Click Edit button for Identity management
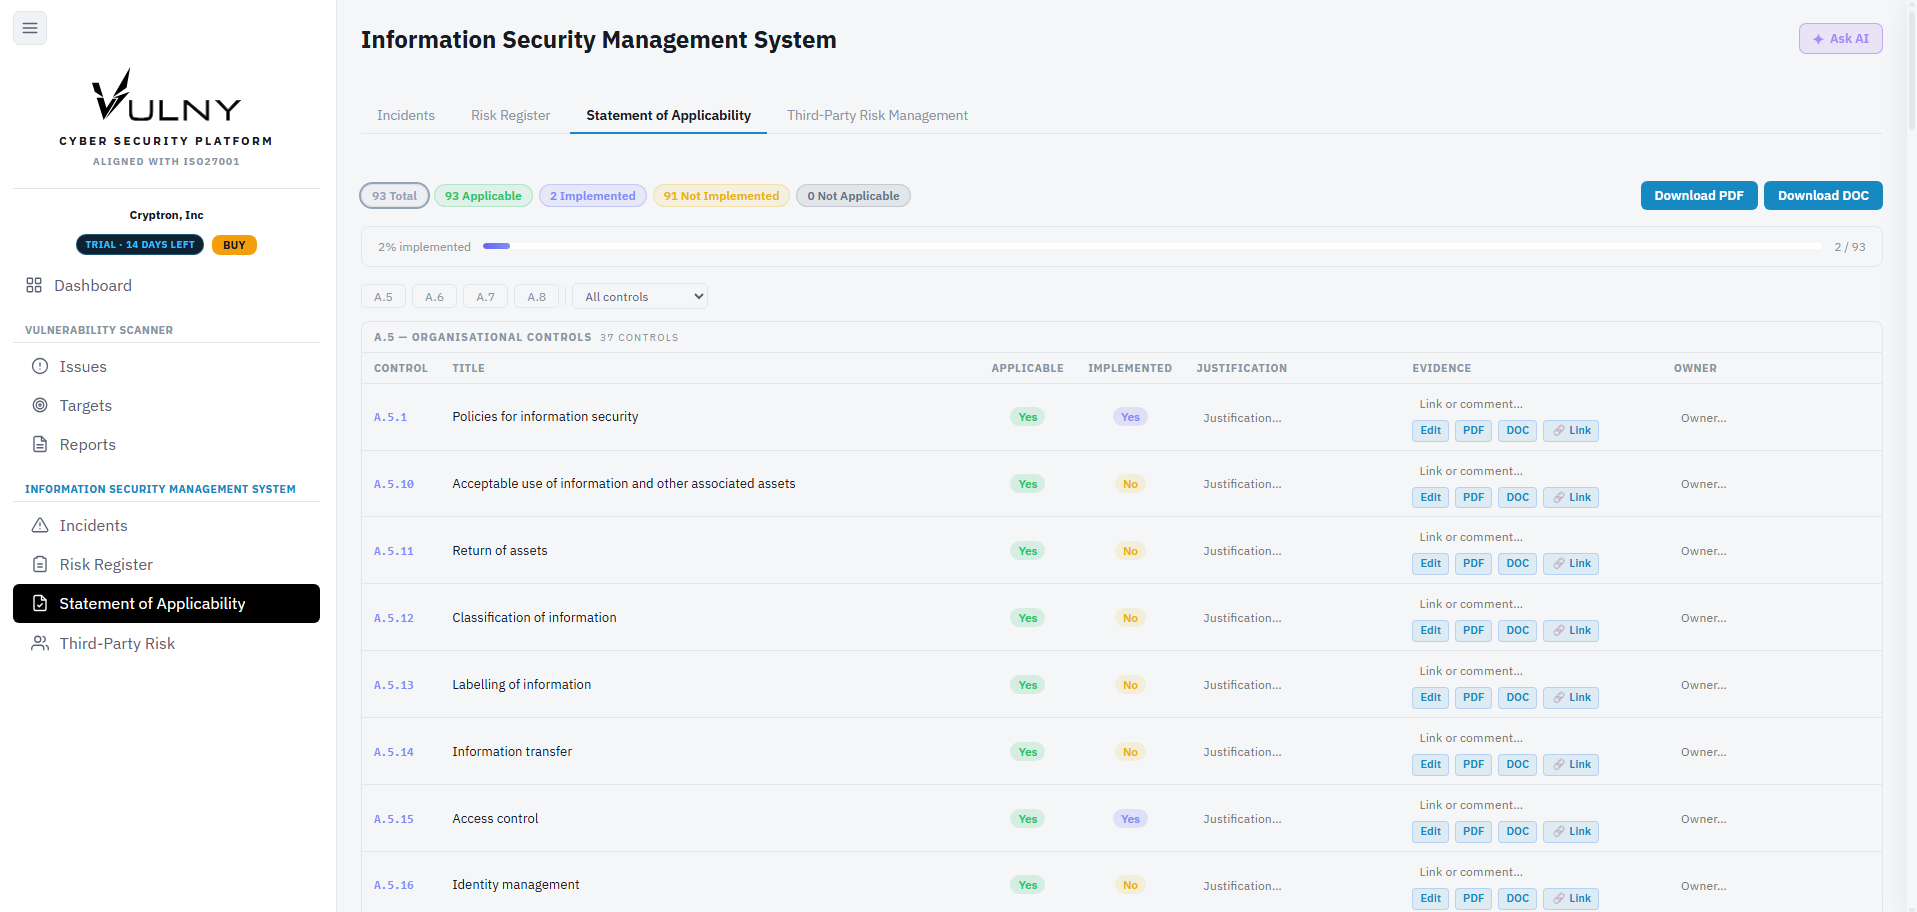The width and height of the screenshot is (1917, 912). point(1431,898)
